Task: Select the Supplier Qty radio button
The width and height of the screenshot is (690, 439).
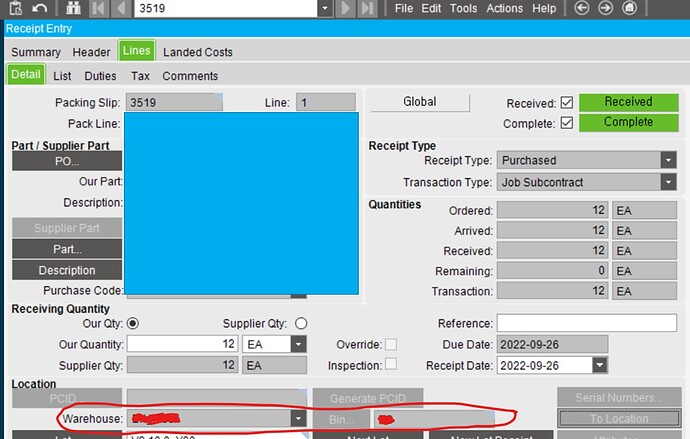Action: click(301, 323)
